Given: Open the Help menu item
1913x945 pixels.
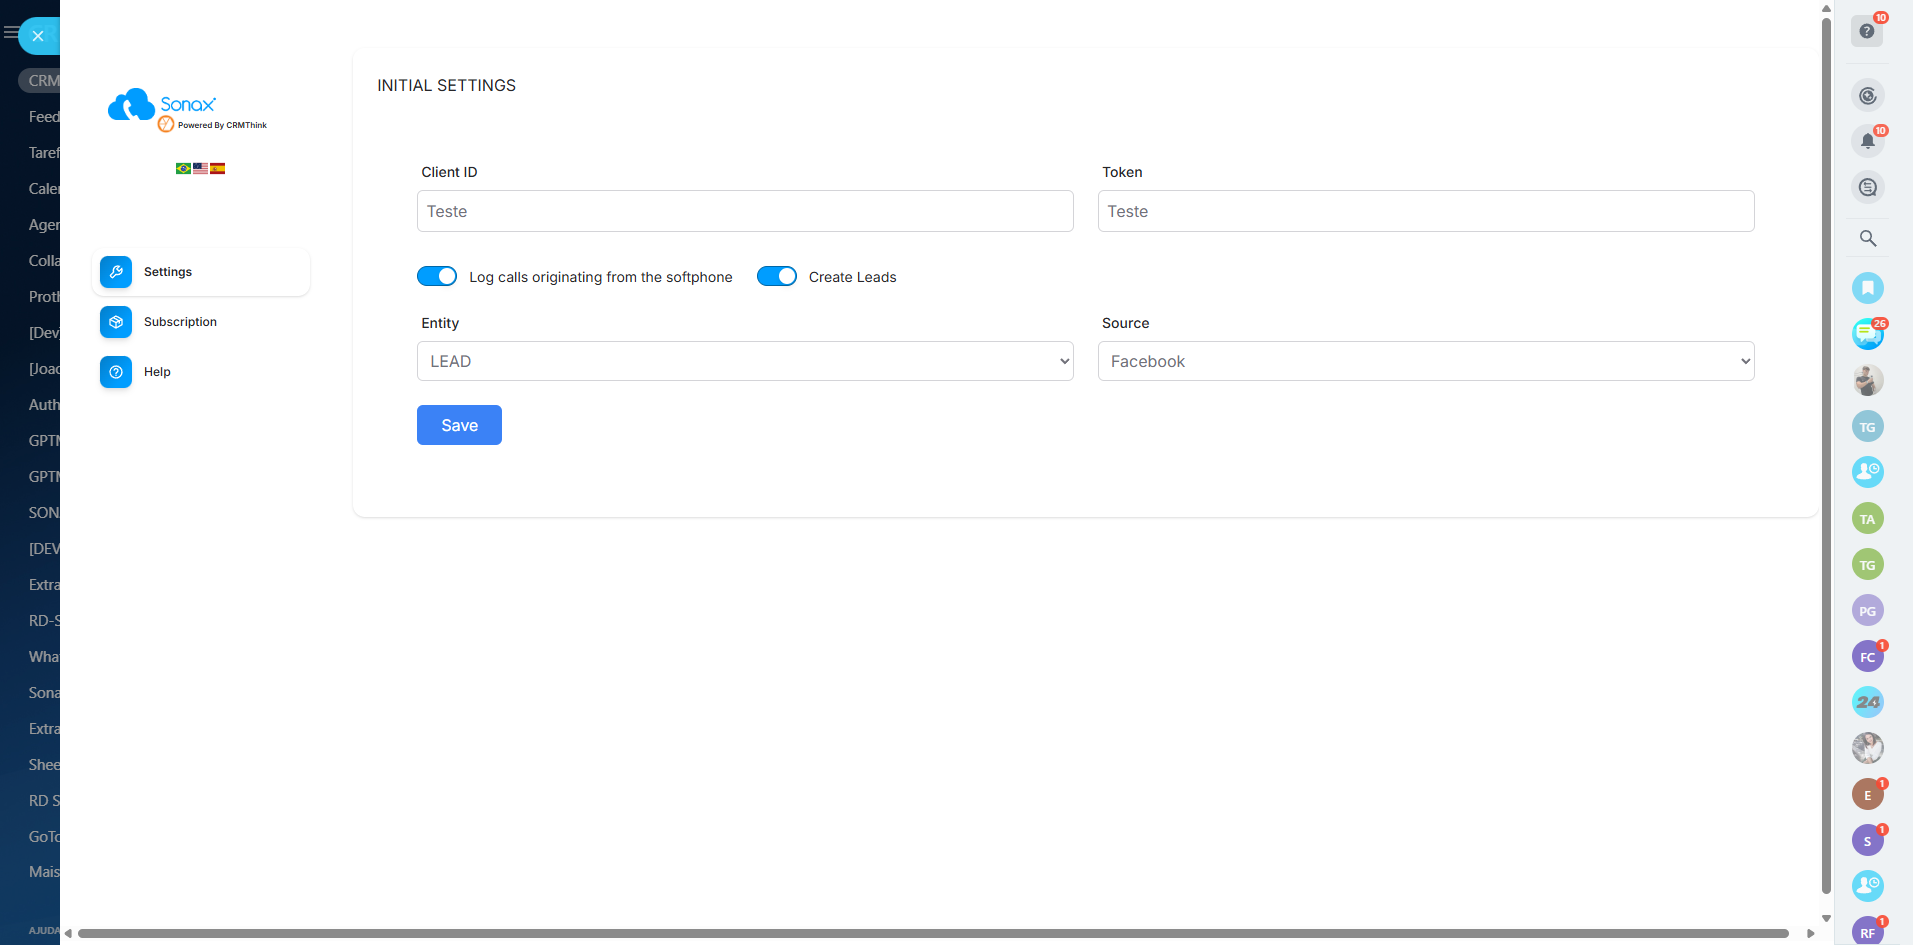Looking at the screenshot, I should pyautogui.click(x=157, y=372).
